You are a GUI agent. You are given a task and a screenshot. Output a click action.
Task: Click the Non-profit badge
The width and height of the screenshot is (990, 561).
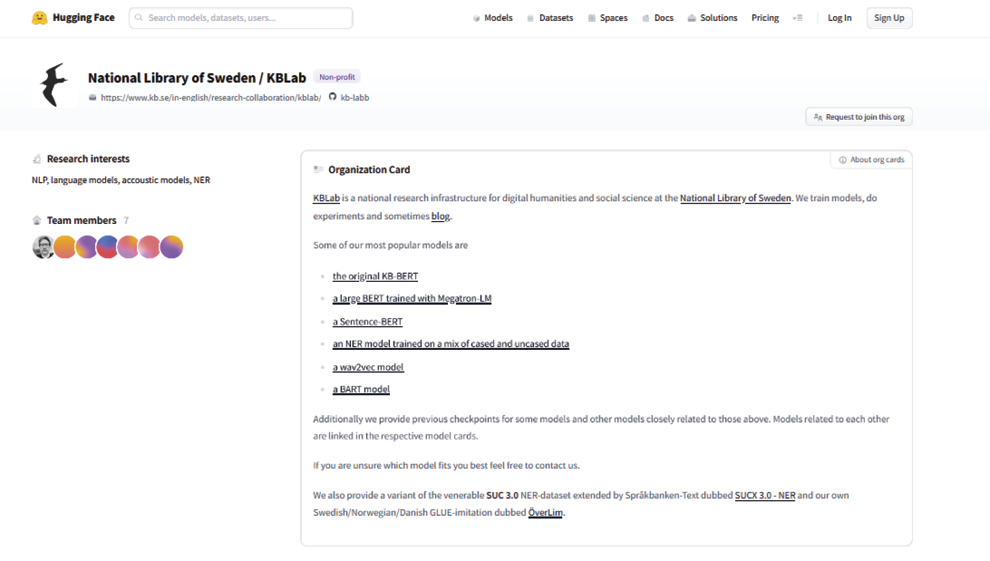(337, 77)
